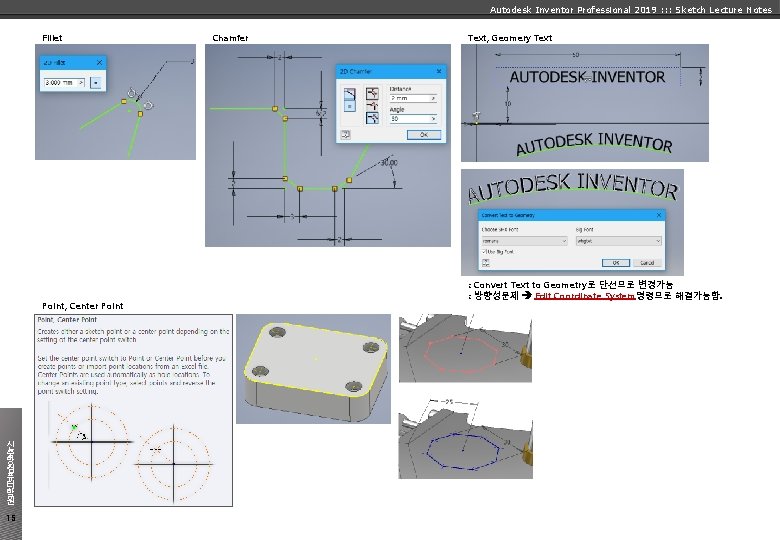
Task: Click OK in the 2D Chamfer dialog
Action: click(424, 135)
